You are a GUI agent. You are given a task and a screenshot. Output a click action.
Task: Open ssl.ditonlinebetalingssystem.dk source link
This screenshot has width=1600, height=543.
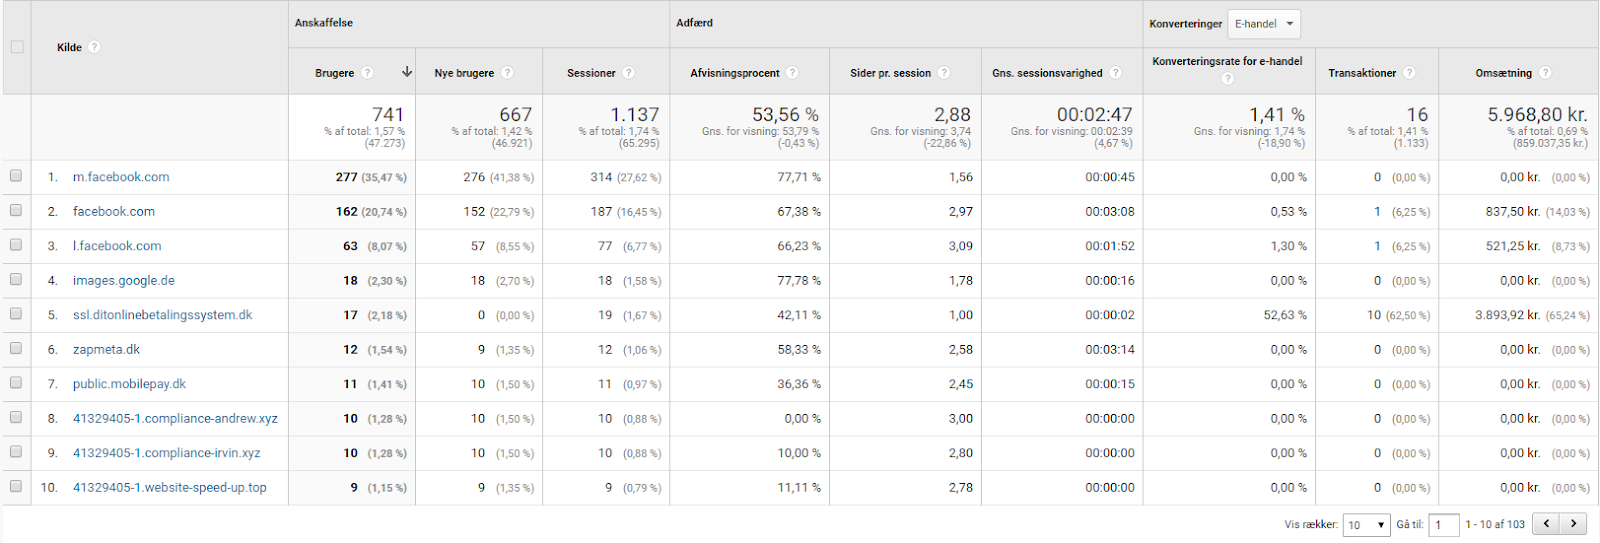tap(162, 315)
